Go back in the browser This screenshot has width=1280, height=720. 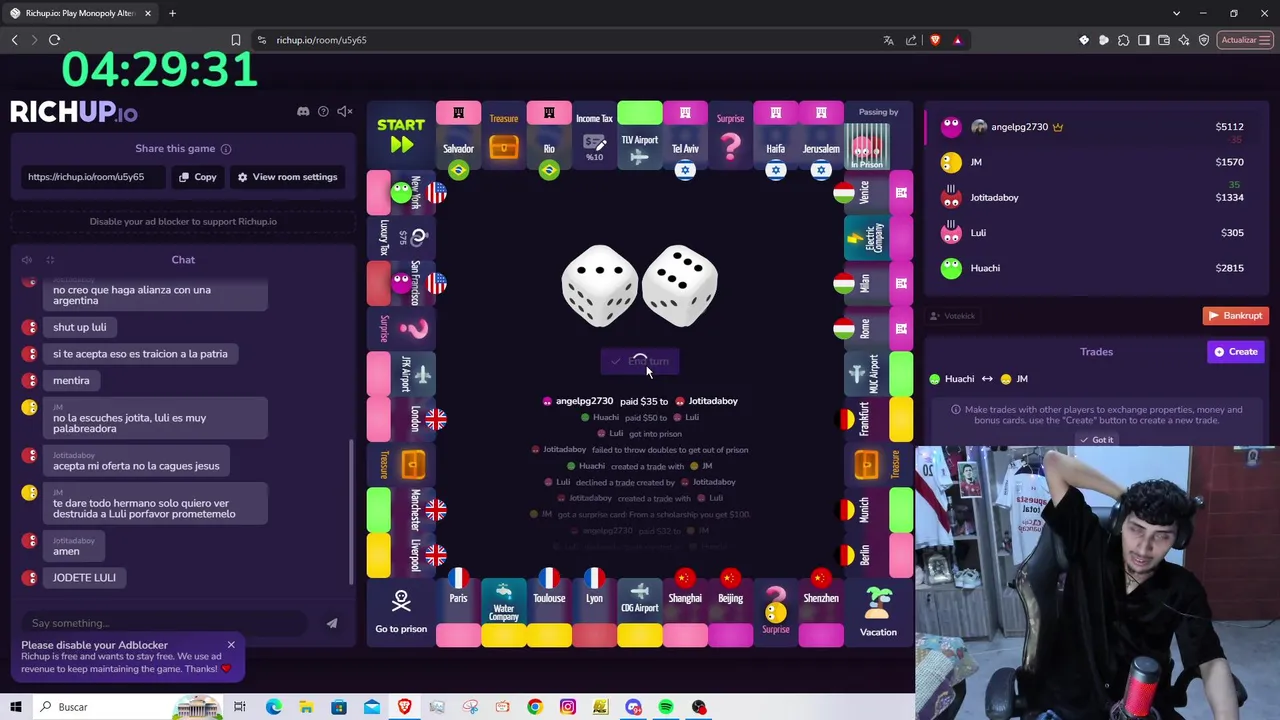[14, 40]
